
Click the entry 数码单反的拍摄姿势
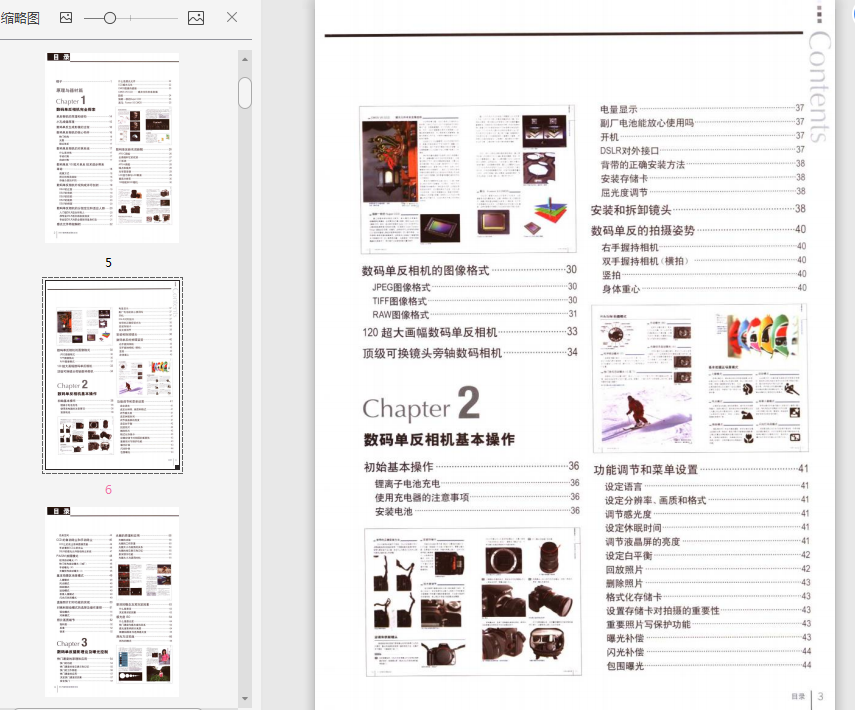[x=643, y=231]
